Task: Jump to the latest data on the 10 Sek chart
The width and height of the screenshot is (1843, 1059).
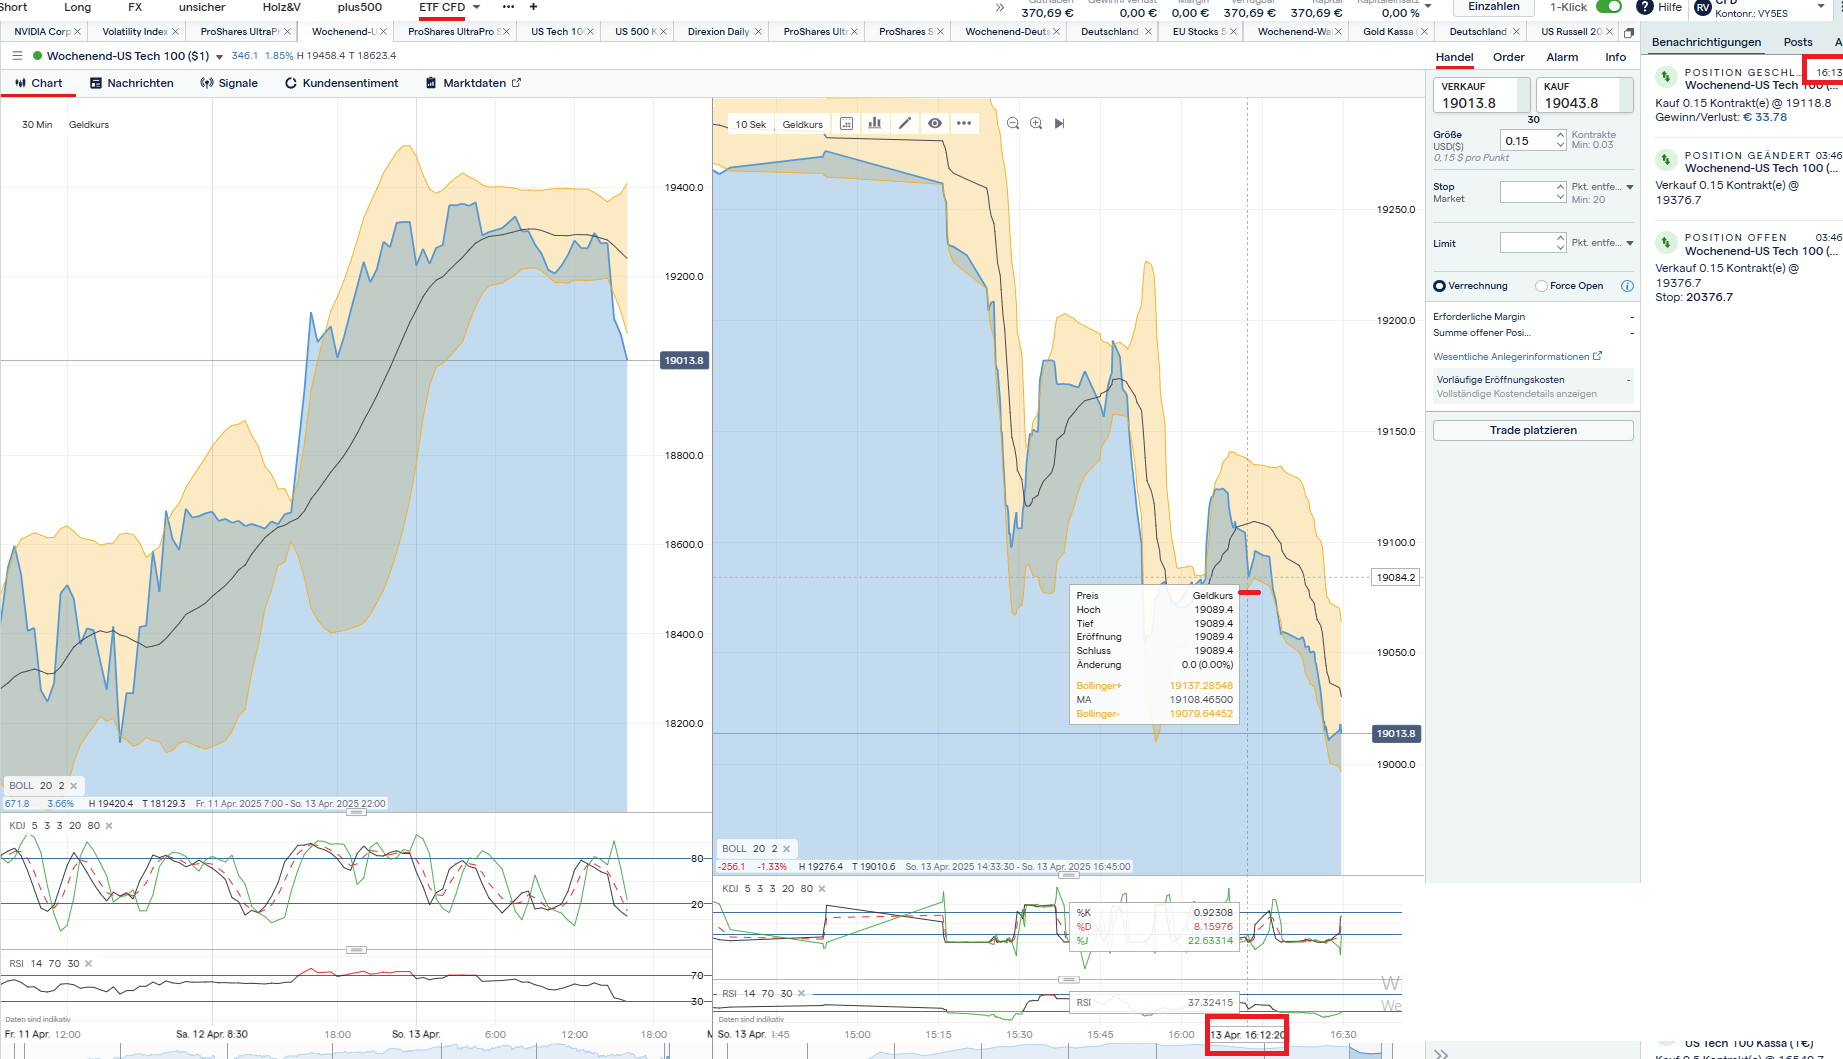Action: click(1060, 123)
